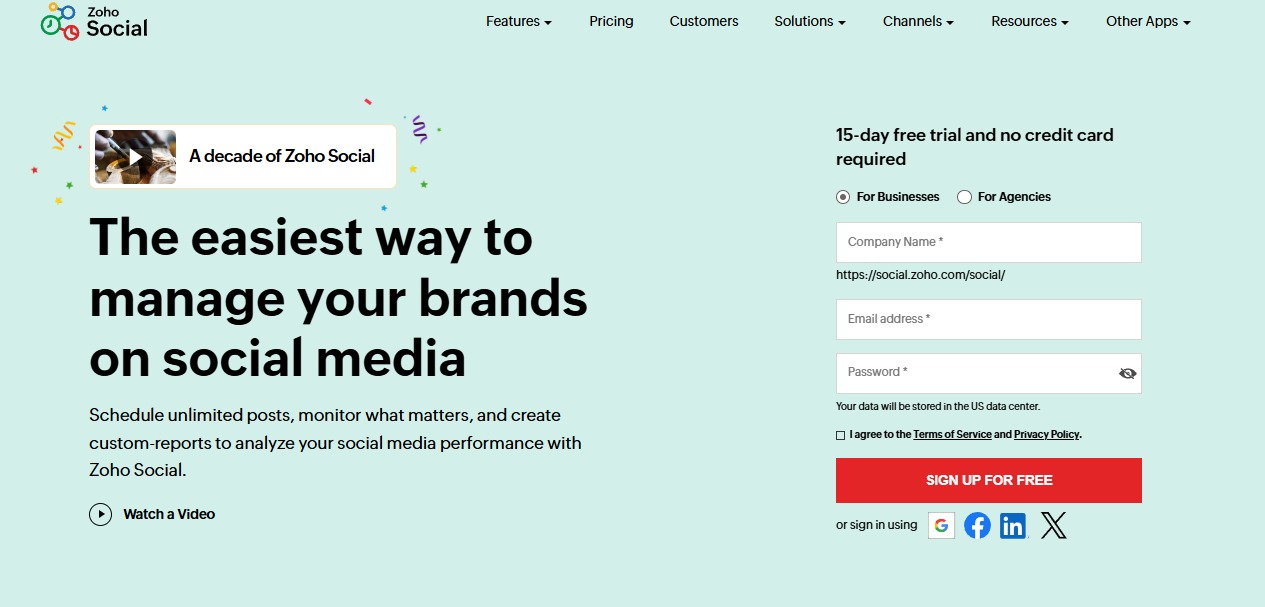1265x607 pixels.
Task: Sign in using the X icon
Action: (x=1053, y=525)
